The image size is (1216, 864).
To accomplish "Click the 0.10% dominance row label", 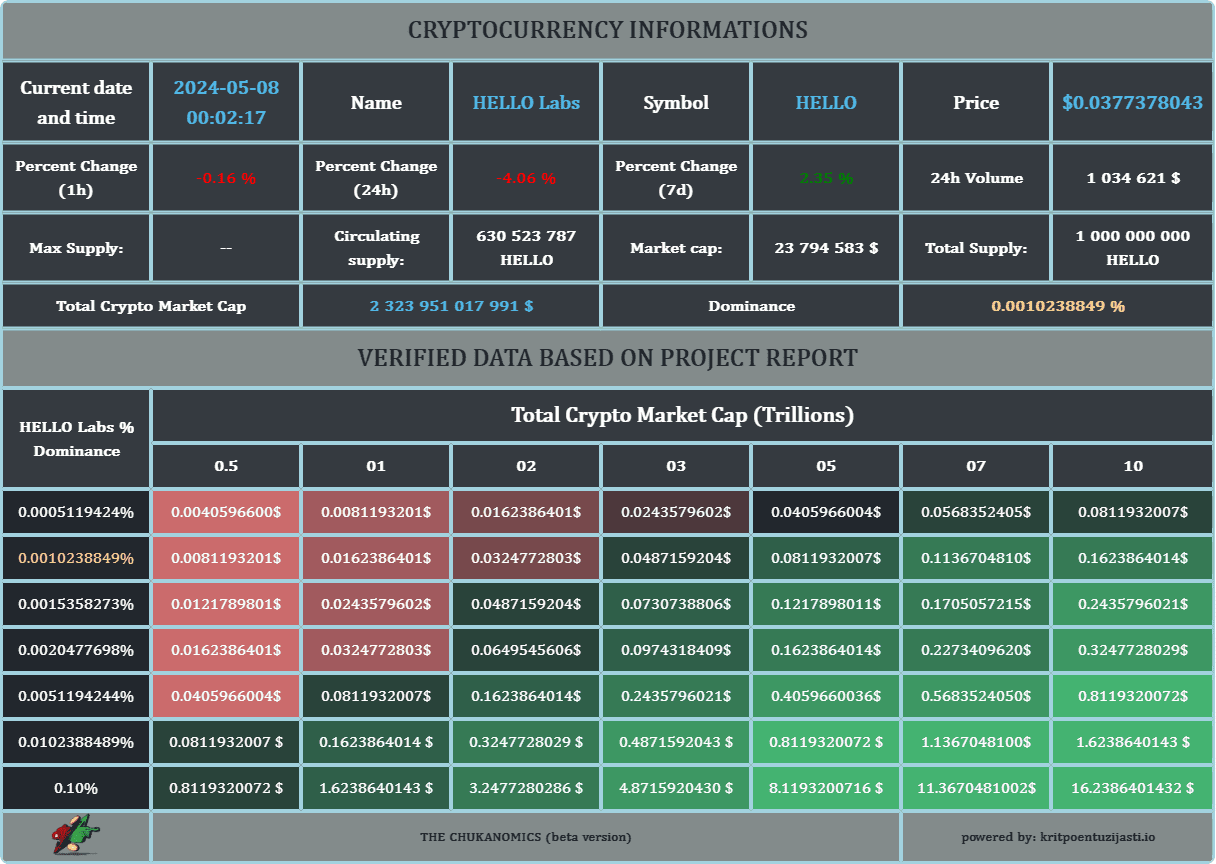I will 76,788.
